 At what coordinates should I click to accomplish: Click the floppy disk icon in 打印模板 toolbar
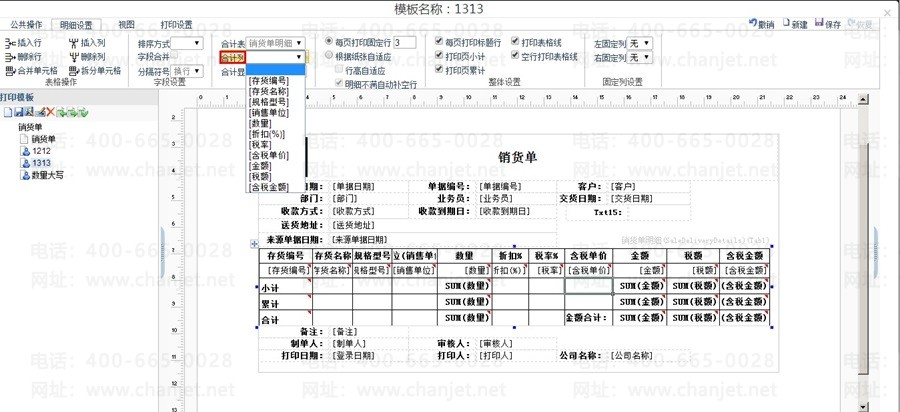(18, 112)
